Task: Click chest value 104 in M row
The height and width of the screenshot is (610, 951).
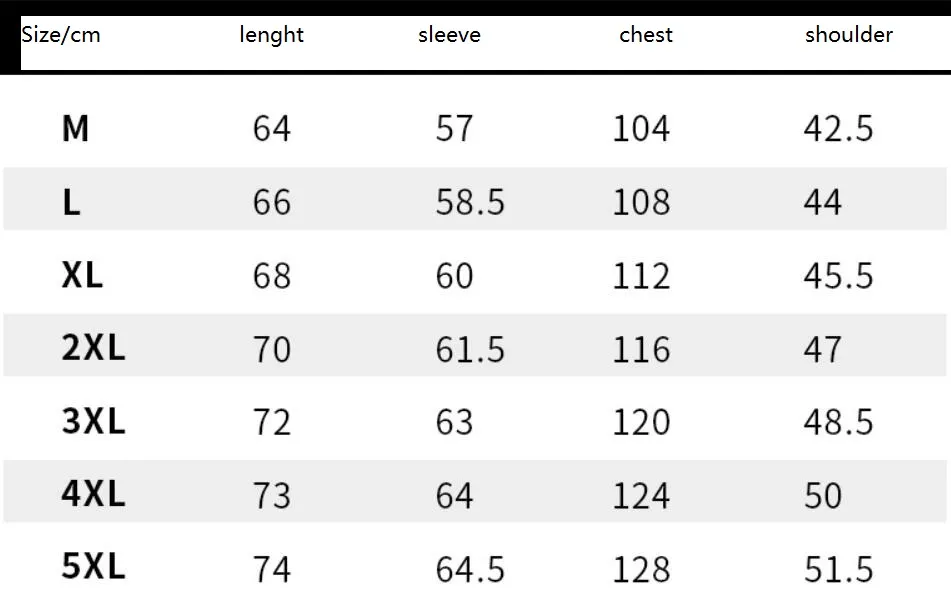Action: point(641,129)
